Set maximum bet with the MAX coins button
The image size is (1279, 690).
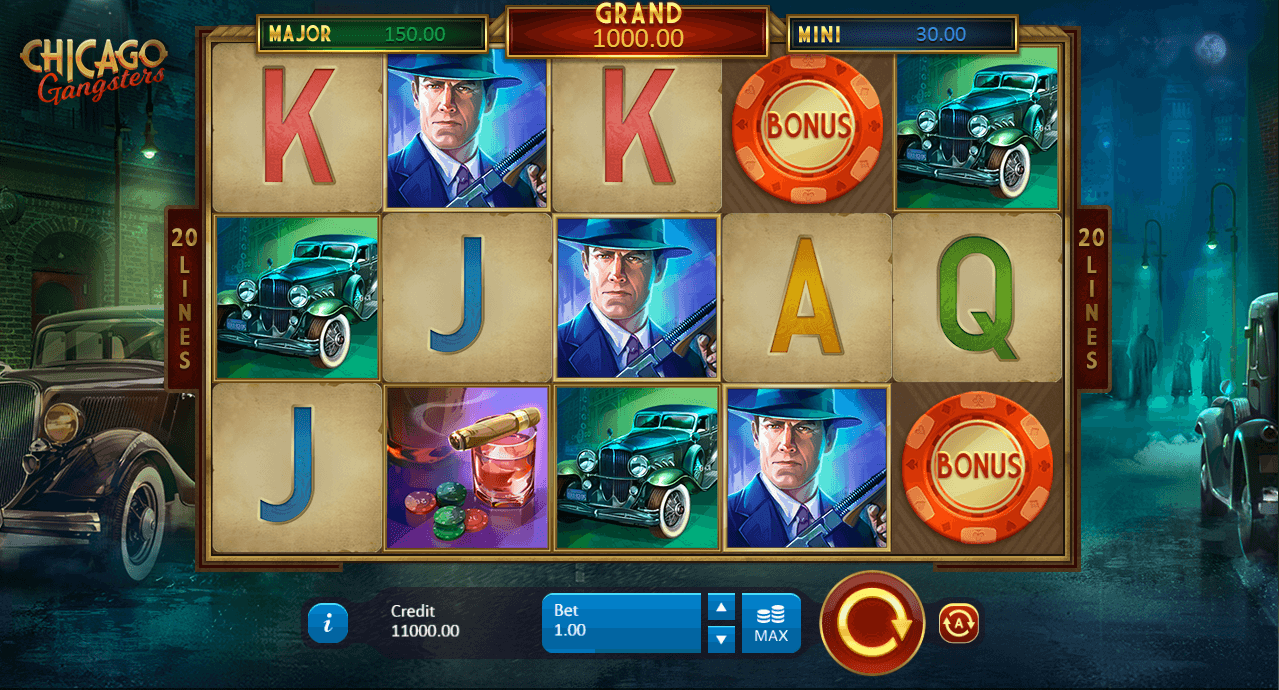point(771,623)
